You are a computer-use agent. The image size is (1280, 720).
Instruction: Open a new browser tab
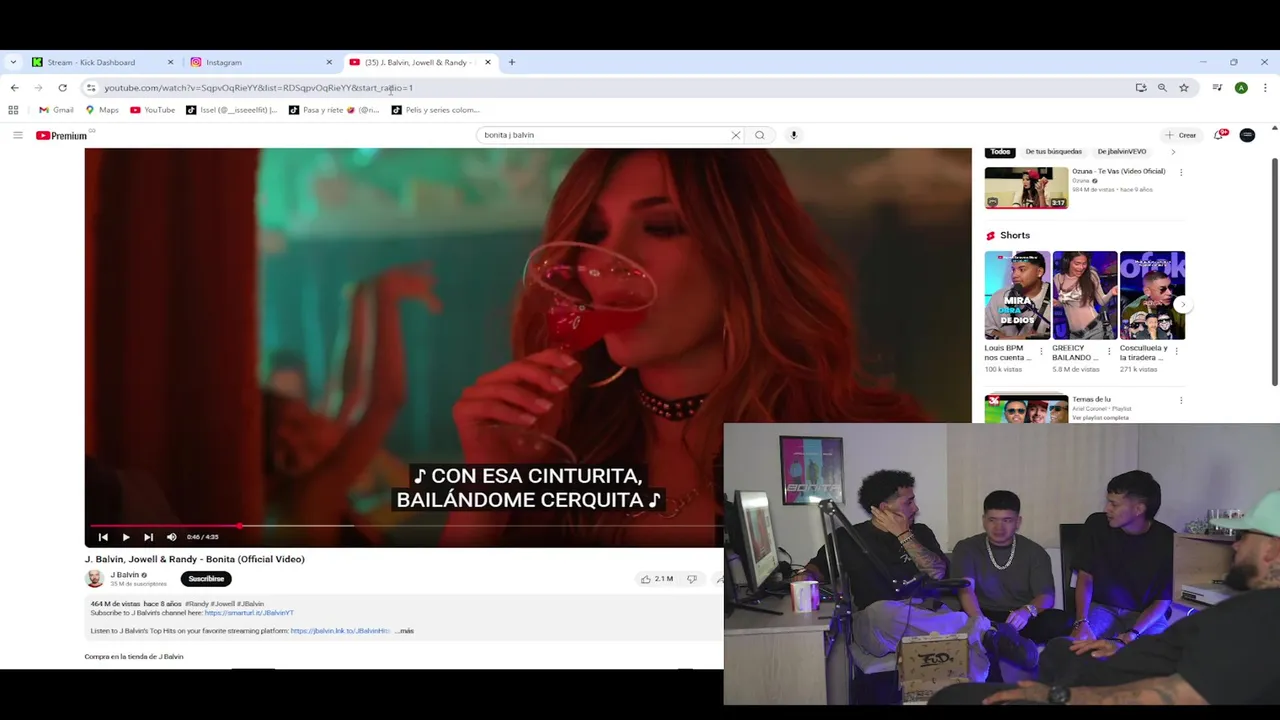[x=511, y=62]
